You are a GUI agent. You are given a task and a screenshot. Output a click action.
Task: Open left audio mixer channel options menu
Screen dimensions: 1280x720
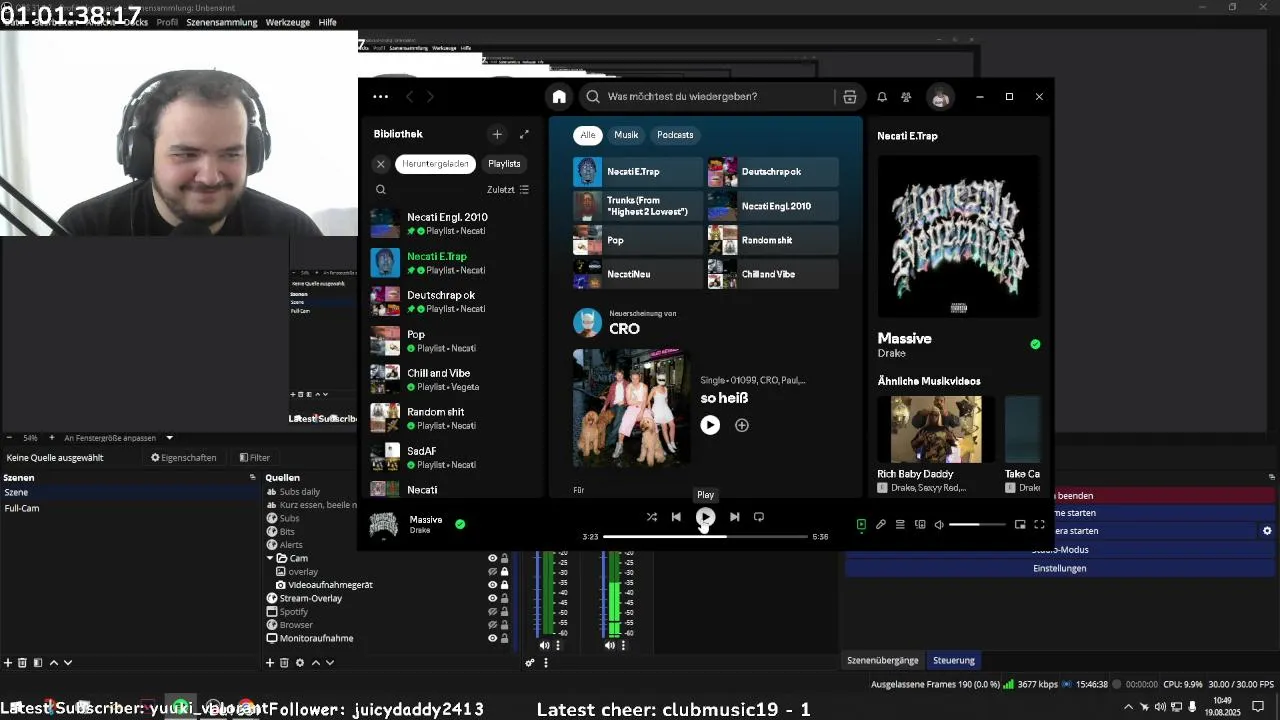tap(558, 645)
